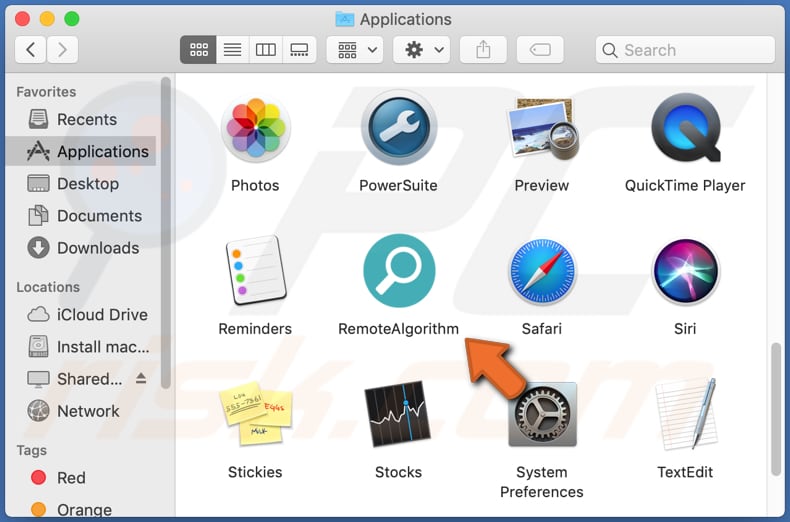Click the Stocks file name label
Screen dimensions: 790x522
point(399,472)
